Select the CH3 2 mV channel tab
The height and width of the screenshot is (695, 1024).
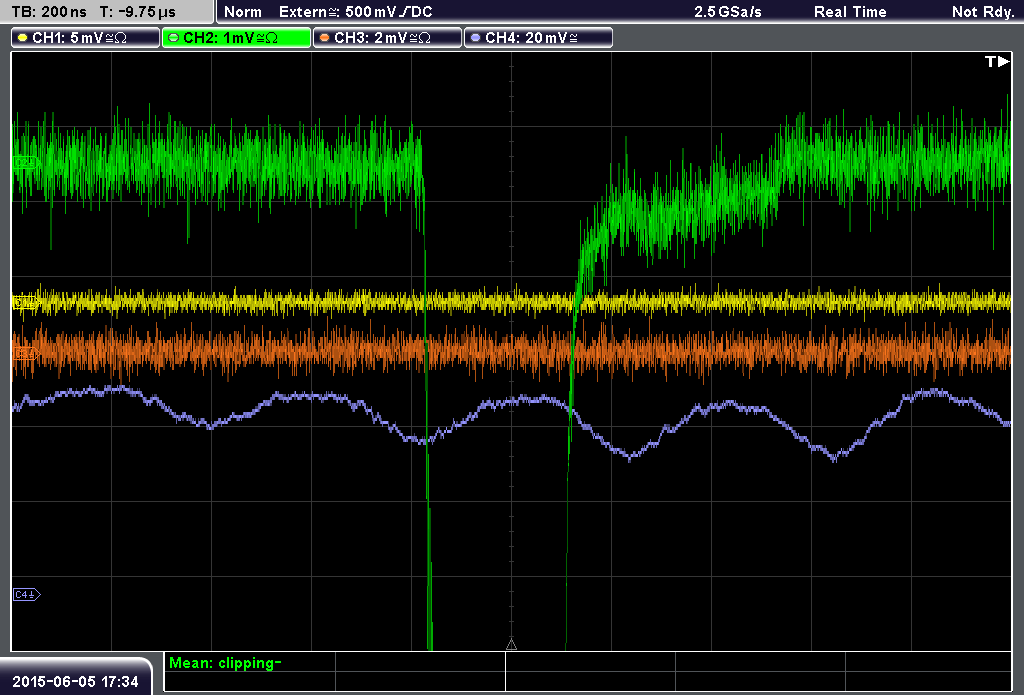387,38
